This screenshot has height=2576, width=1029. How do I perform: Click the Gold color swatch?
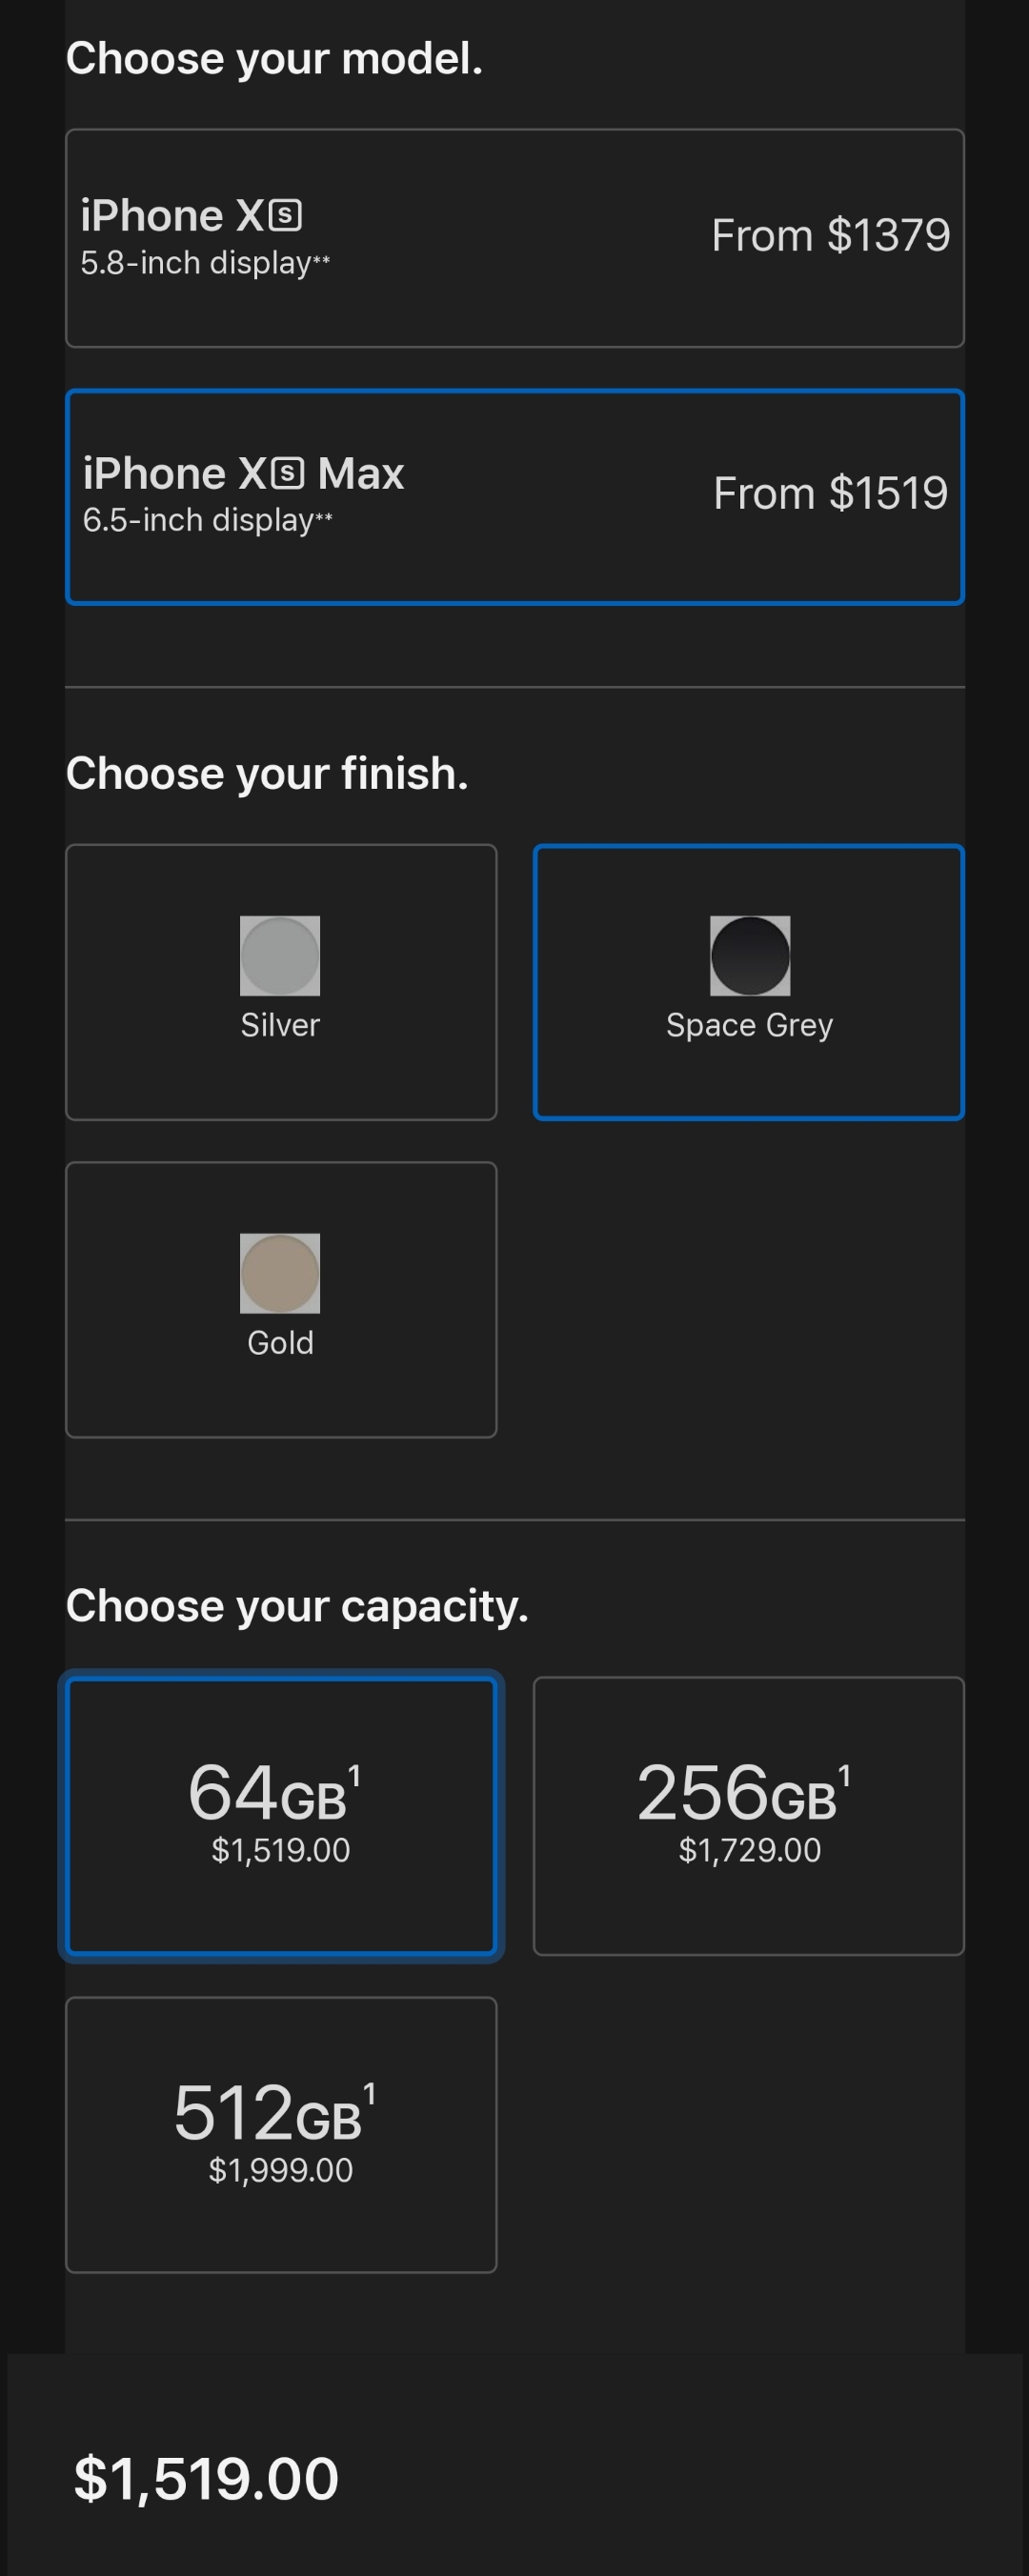click(x=280, y=1273)
